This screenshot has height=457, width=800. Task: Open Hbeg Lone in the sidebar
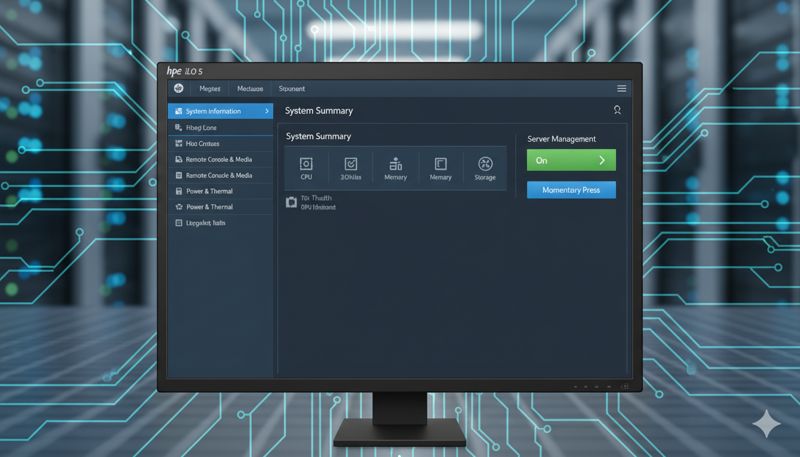(x=201, y=128)
